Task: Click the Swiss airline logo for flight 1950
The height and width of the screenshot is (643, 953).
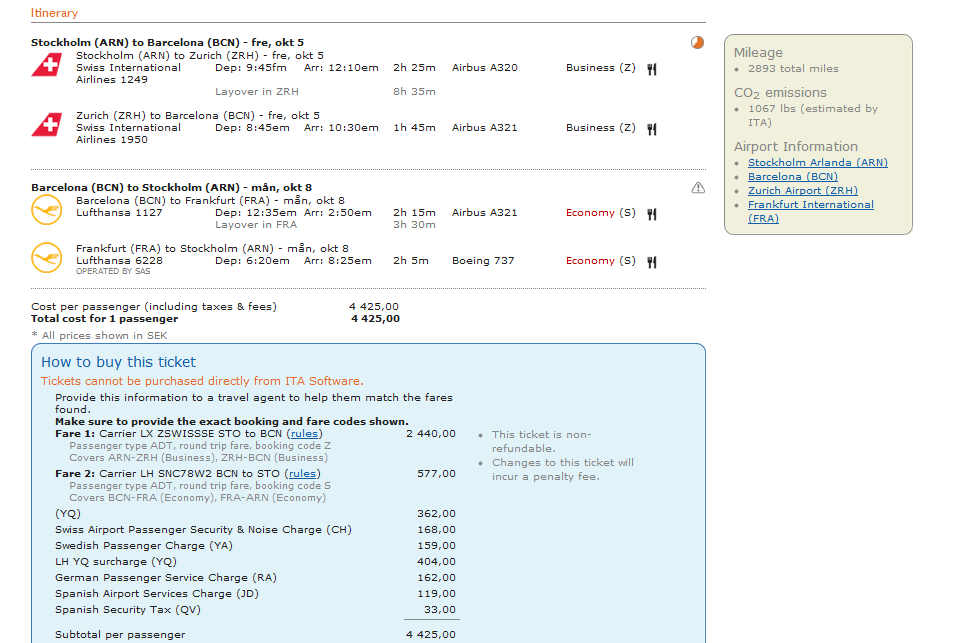Action: [47, 125]
